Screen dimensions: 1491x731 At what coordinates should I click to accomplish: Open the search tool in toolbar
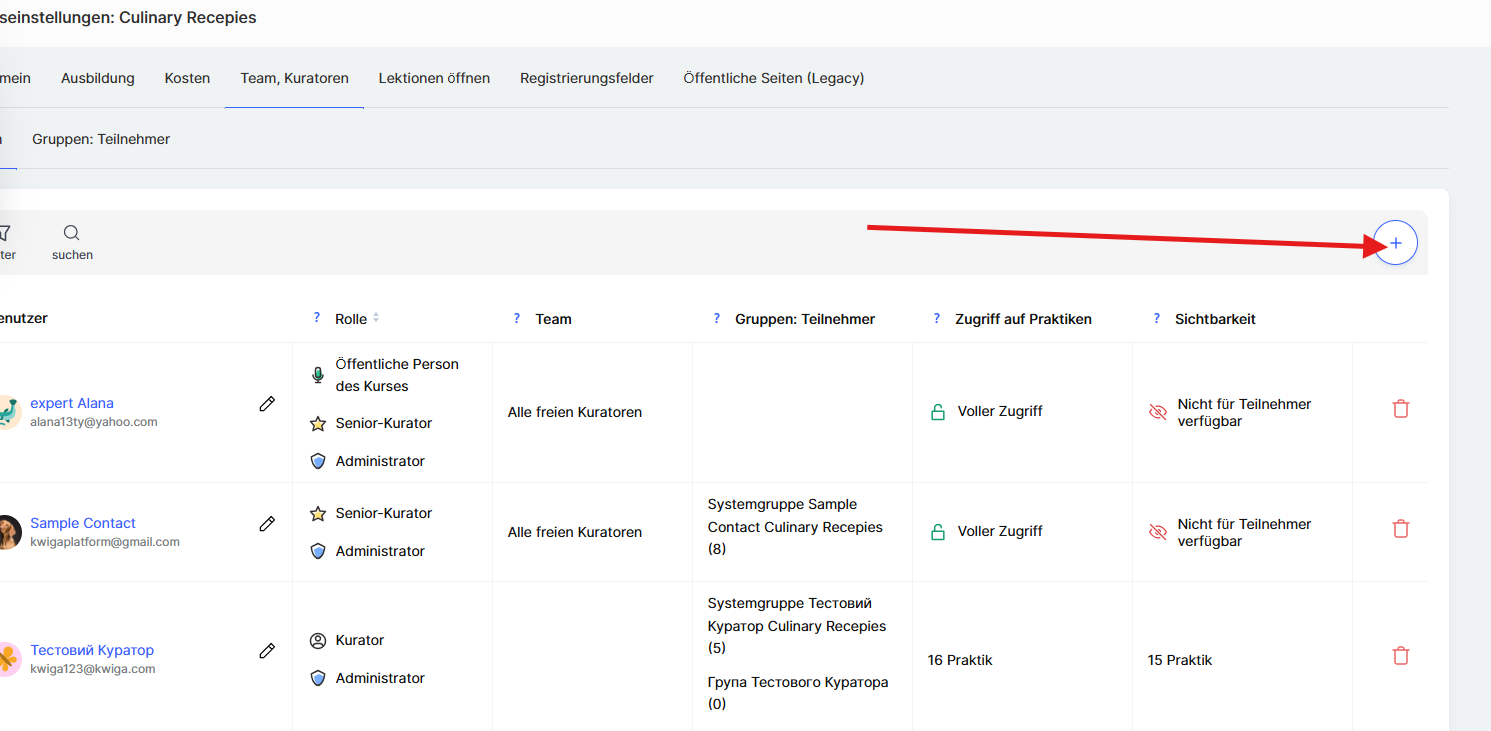72,243
